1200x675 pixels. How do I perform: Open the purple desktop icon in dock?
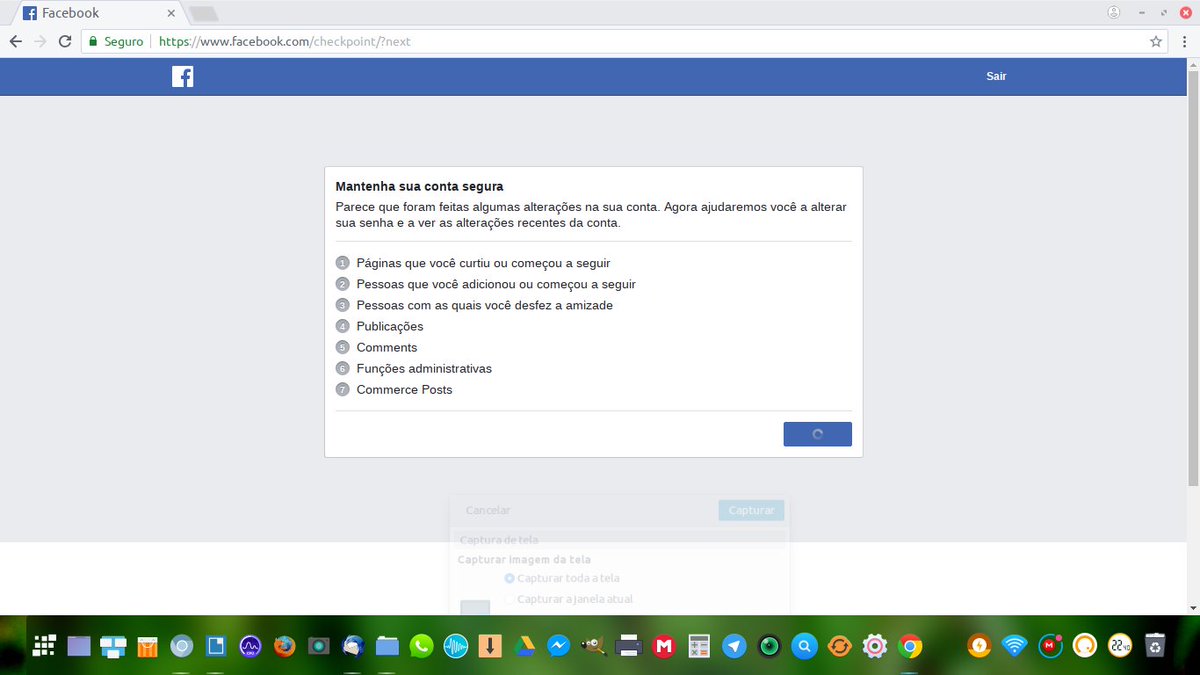[x=79, y=646]
